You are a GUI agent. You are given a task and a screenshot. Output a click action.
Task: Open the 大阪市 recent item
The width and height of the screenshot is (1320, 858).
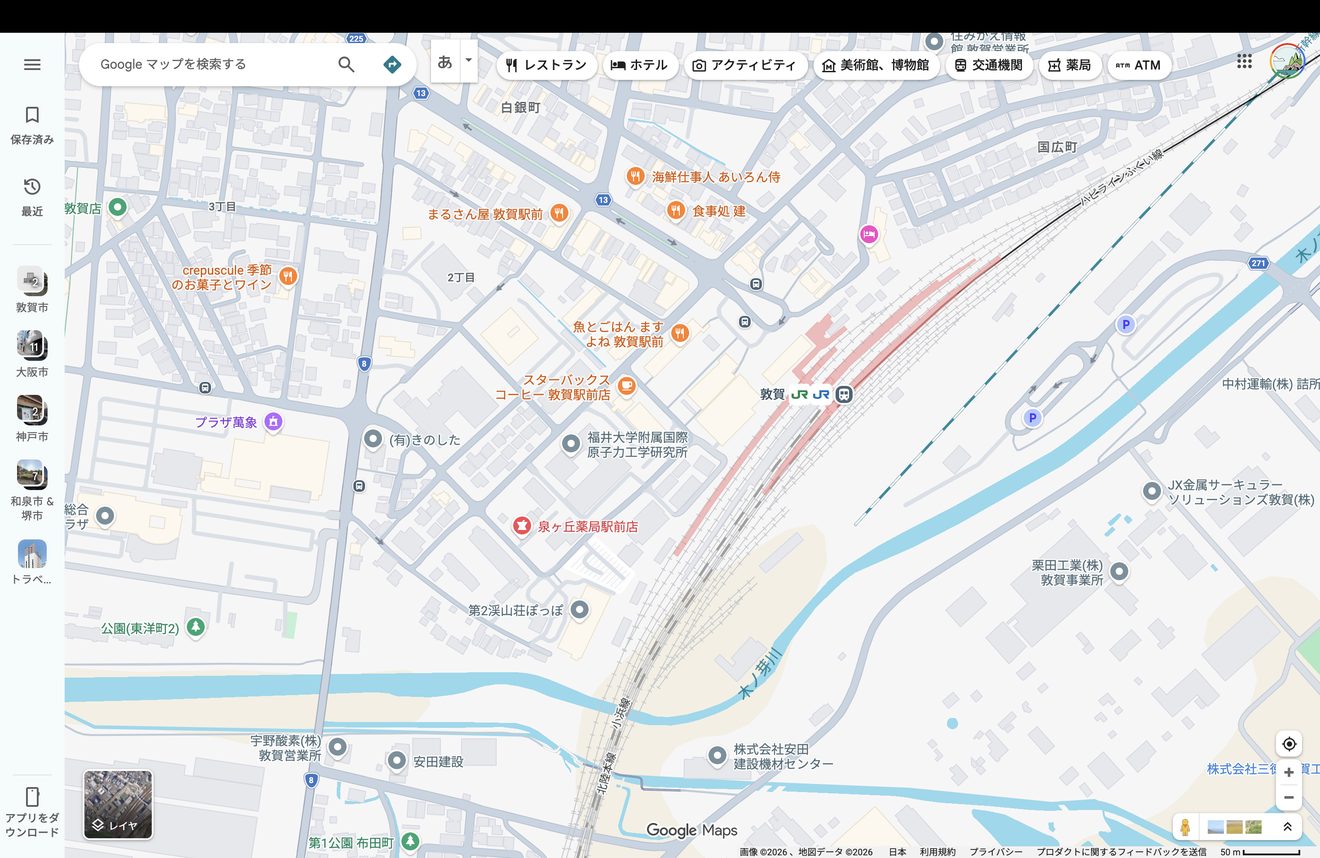pyautogui.click(x=32, y=354)
